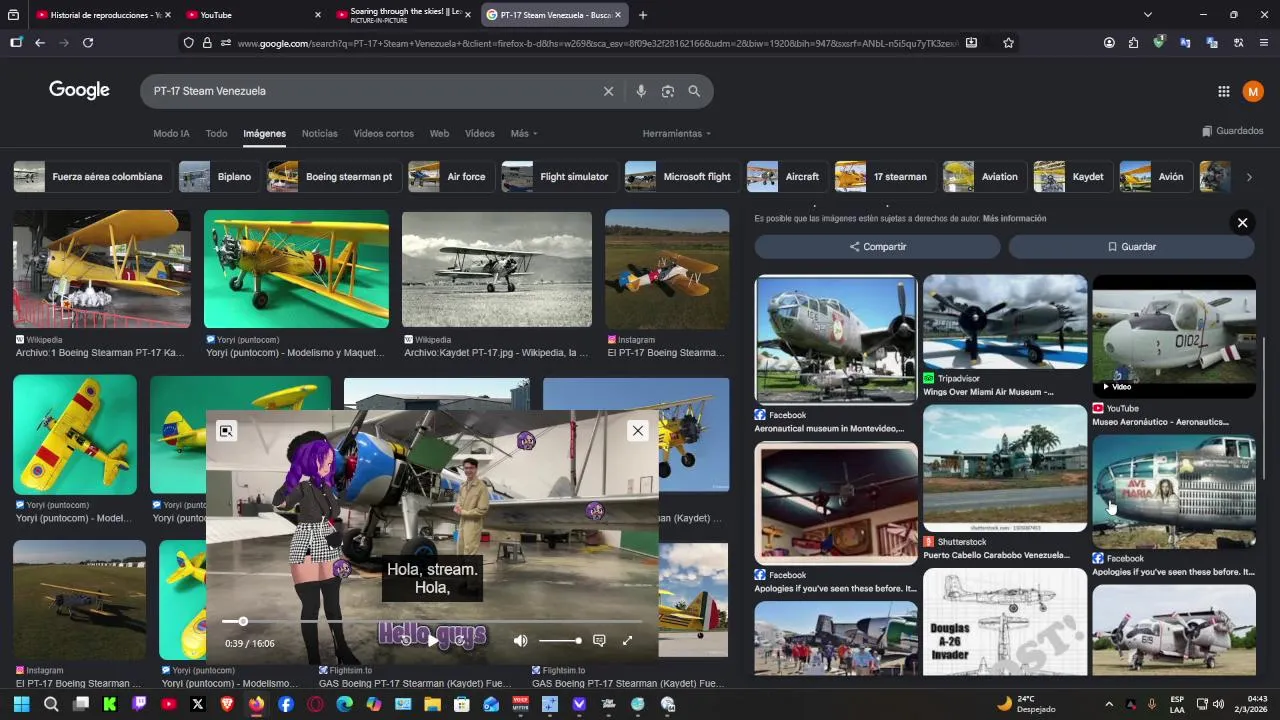
Task: Return the picture-in-picture video to its tab
Action: [x=226, y=431]
